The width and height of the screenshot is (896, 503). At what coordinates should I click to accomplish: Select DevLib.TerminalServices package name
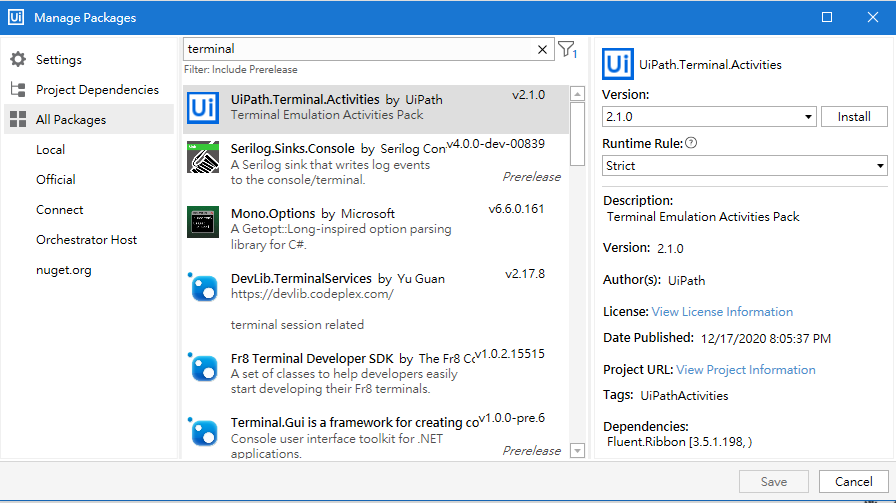click(301, 278)
